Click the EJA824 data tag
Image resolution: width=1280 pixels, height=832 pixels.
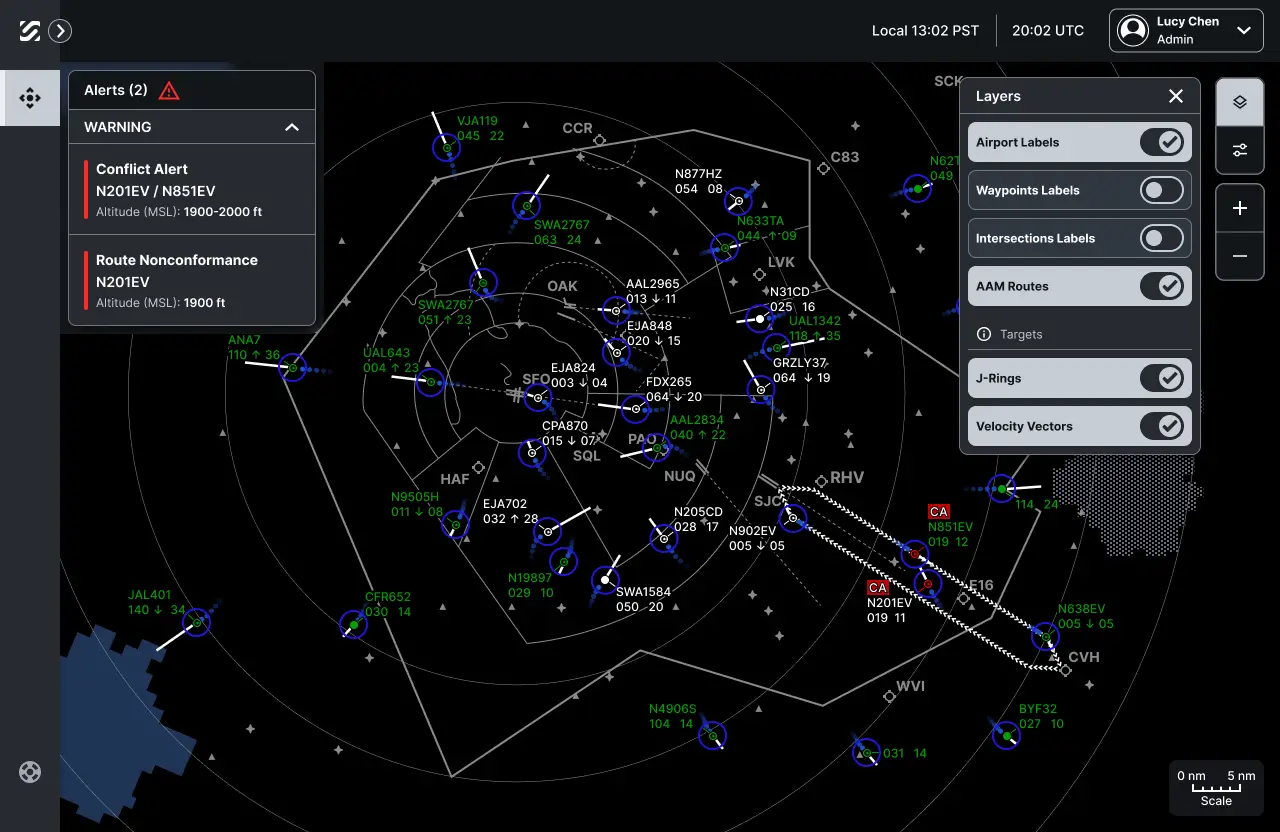coord(579,375)
